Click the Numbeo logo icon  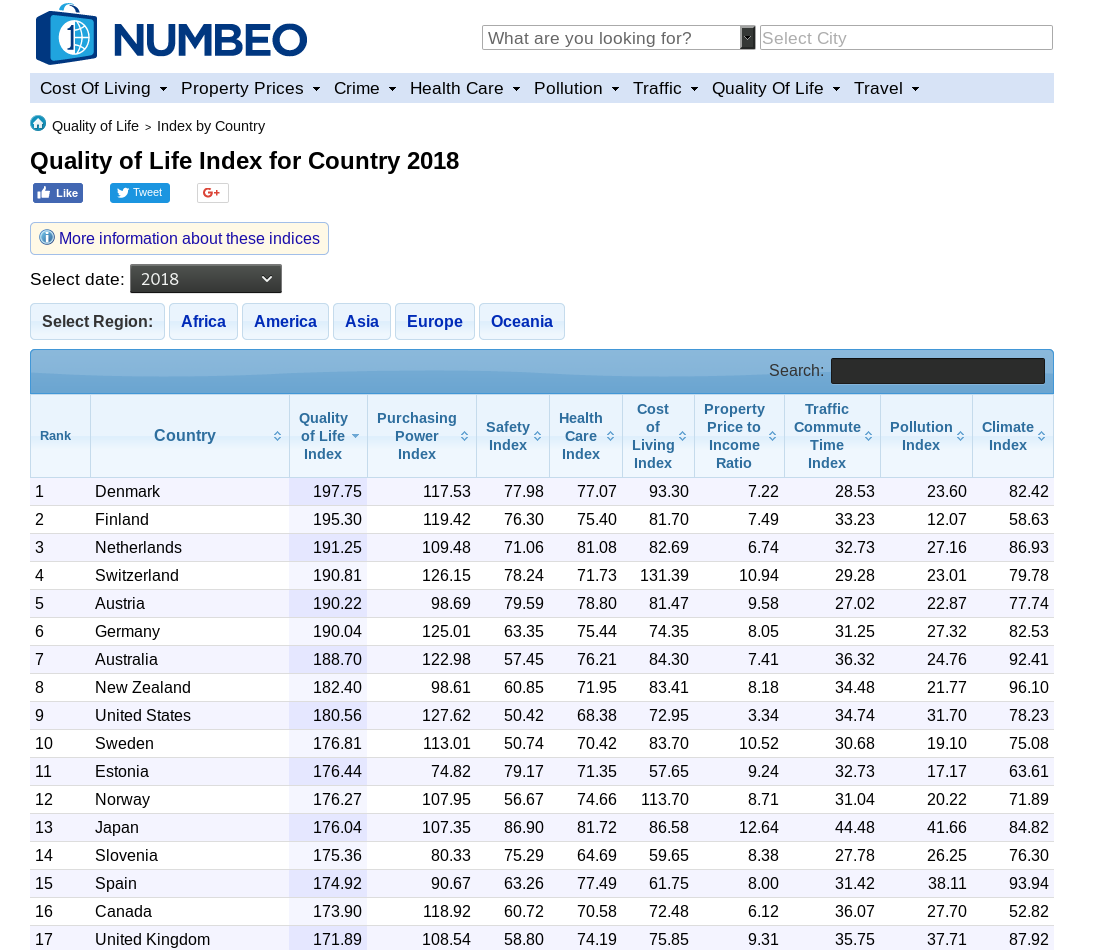coord(66,34)
